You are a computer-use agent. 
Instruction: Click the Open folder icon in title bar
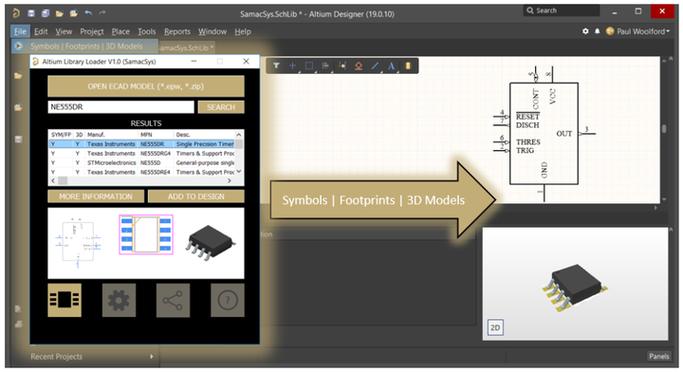[x=60, y=14]
